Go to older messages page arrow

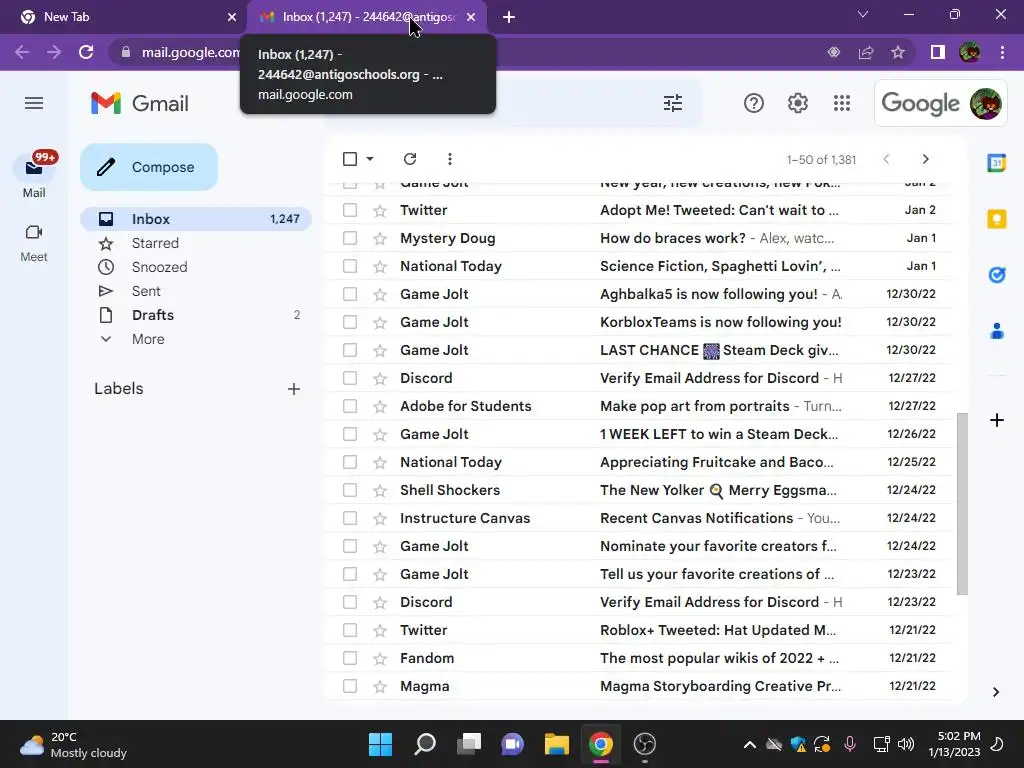click(x=925, y=159)
